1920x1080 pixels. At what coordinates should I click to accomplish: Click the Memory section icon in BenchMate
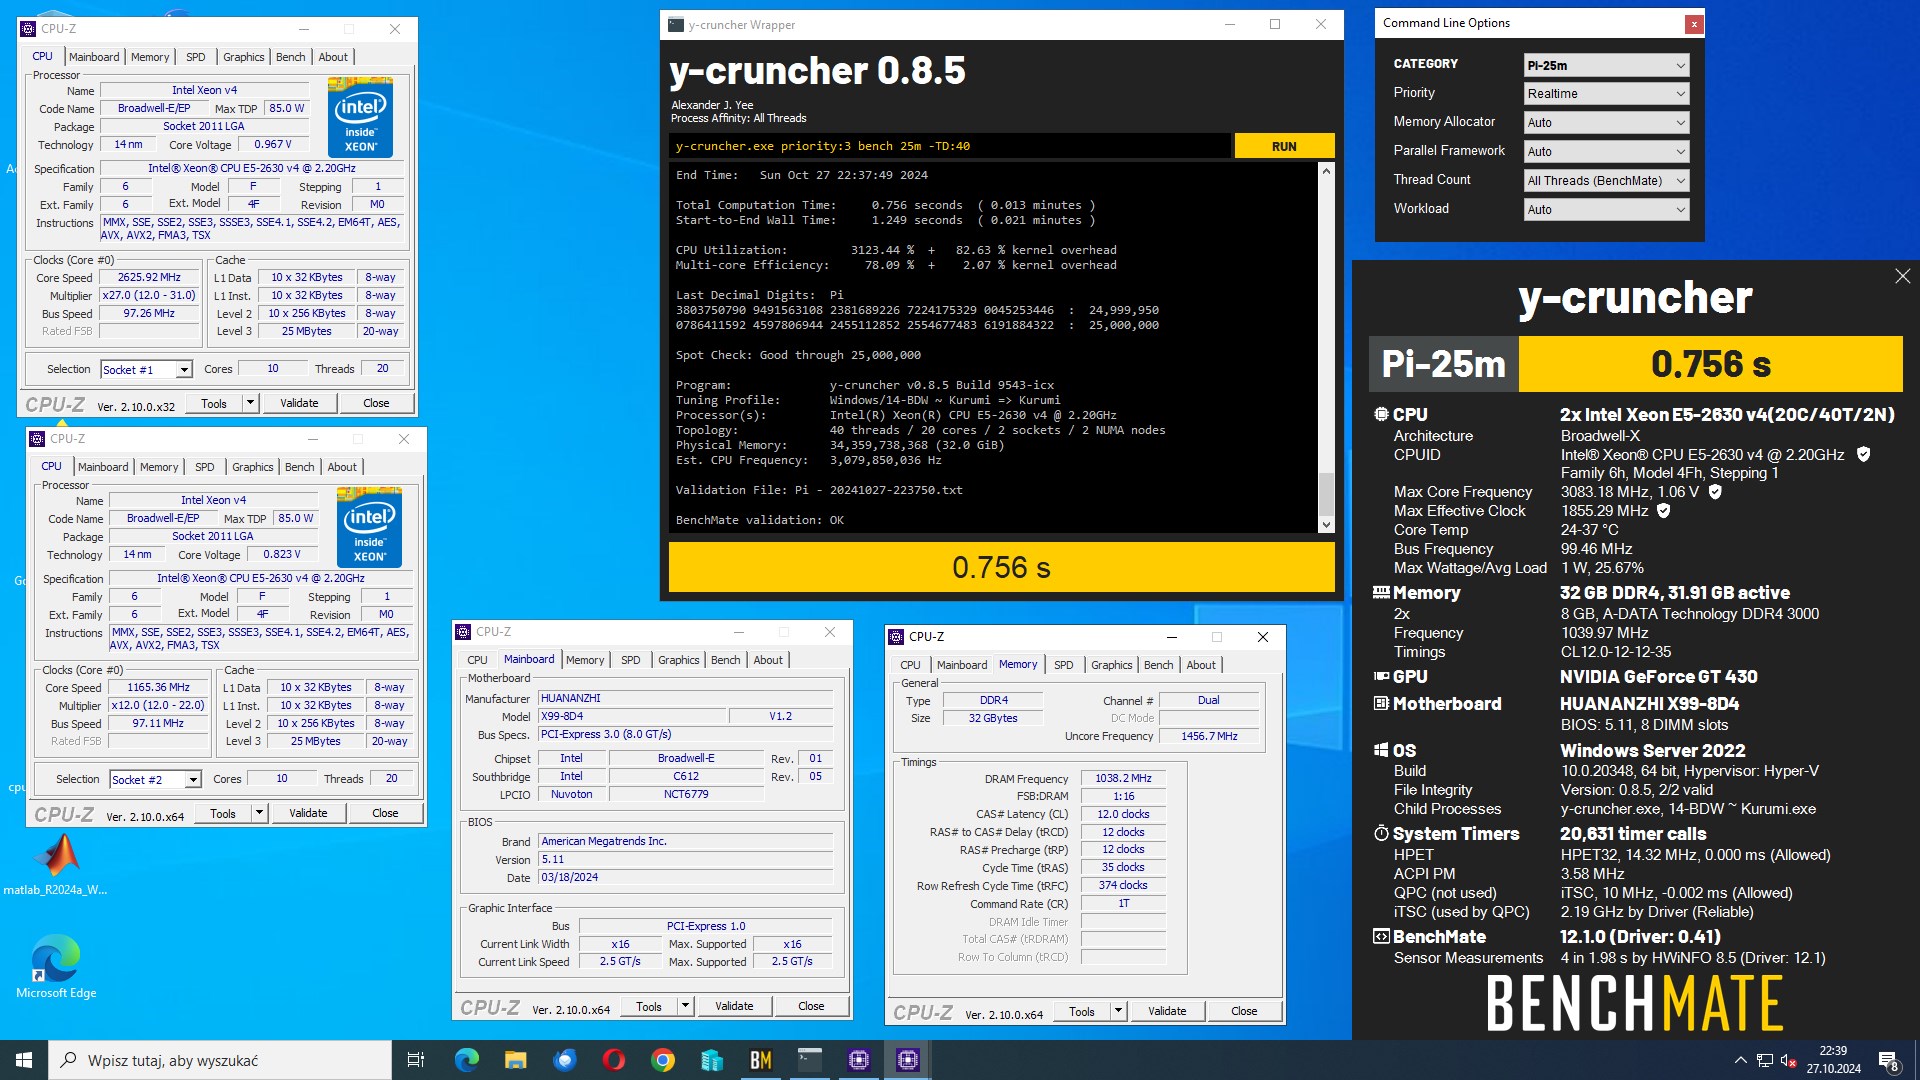(x=1381, y=592)
